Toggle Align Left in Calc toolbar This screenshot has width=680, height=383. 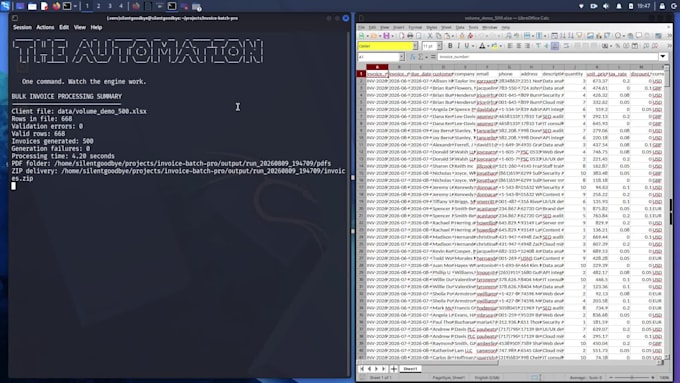click(510, 46)
